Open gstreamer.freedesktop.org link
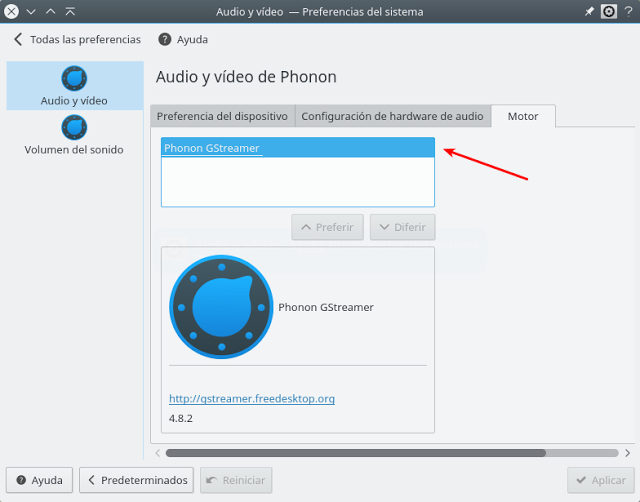 pyautogui.click(x=252, y=399)
